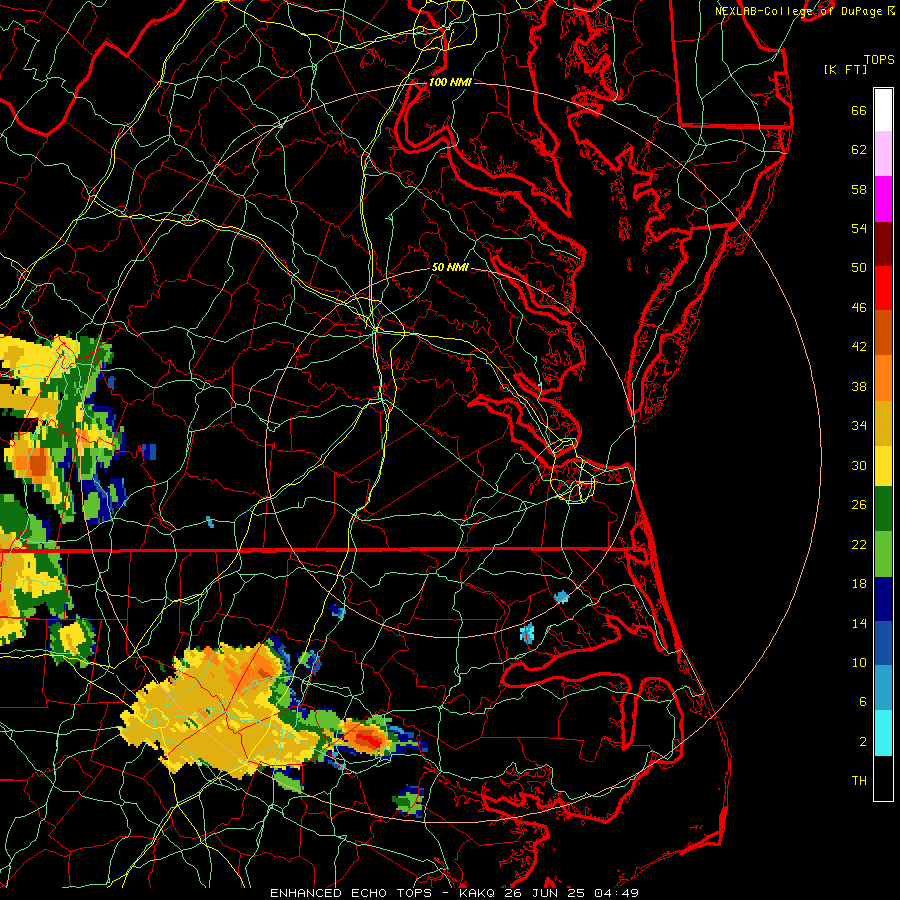
Task: Click the legend value 26
Action: [x=859, y=505]
